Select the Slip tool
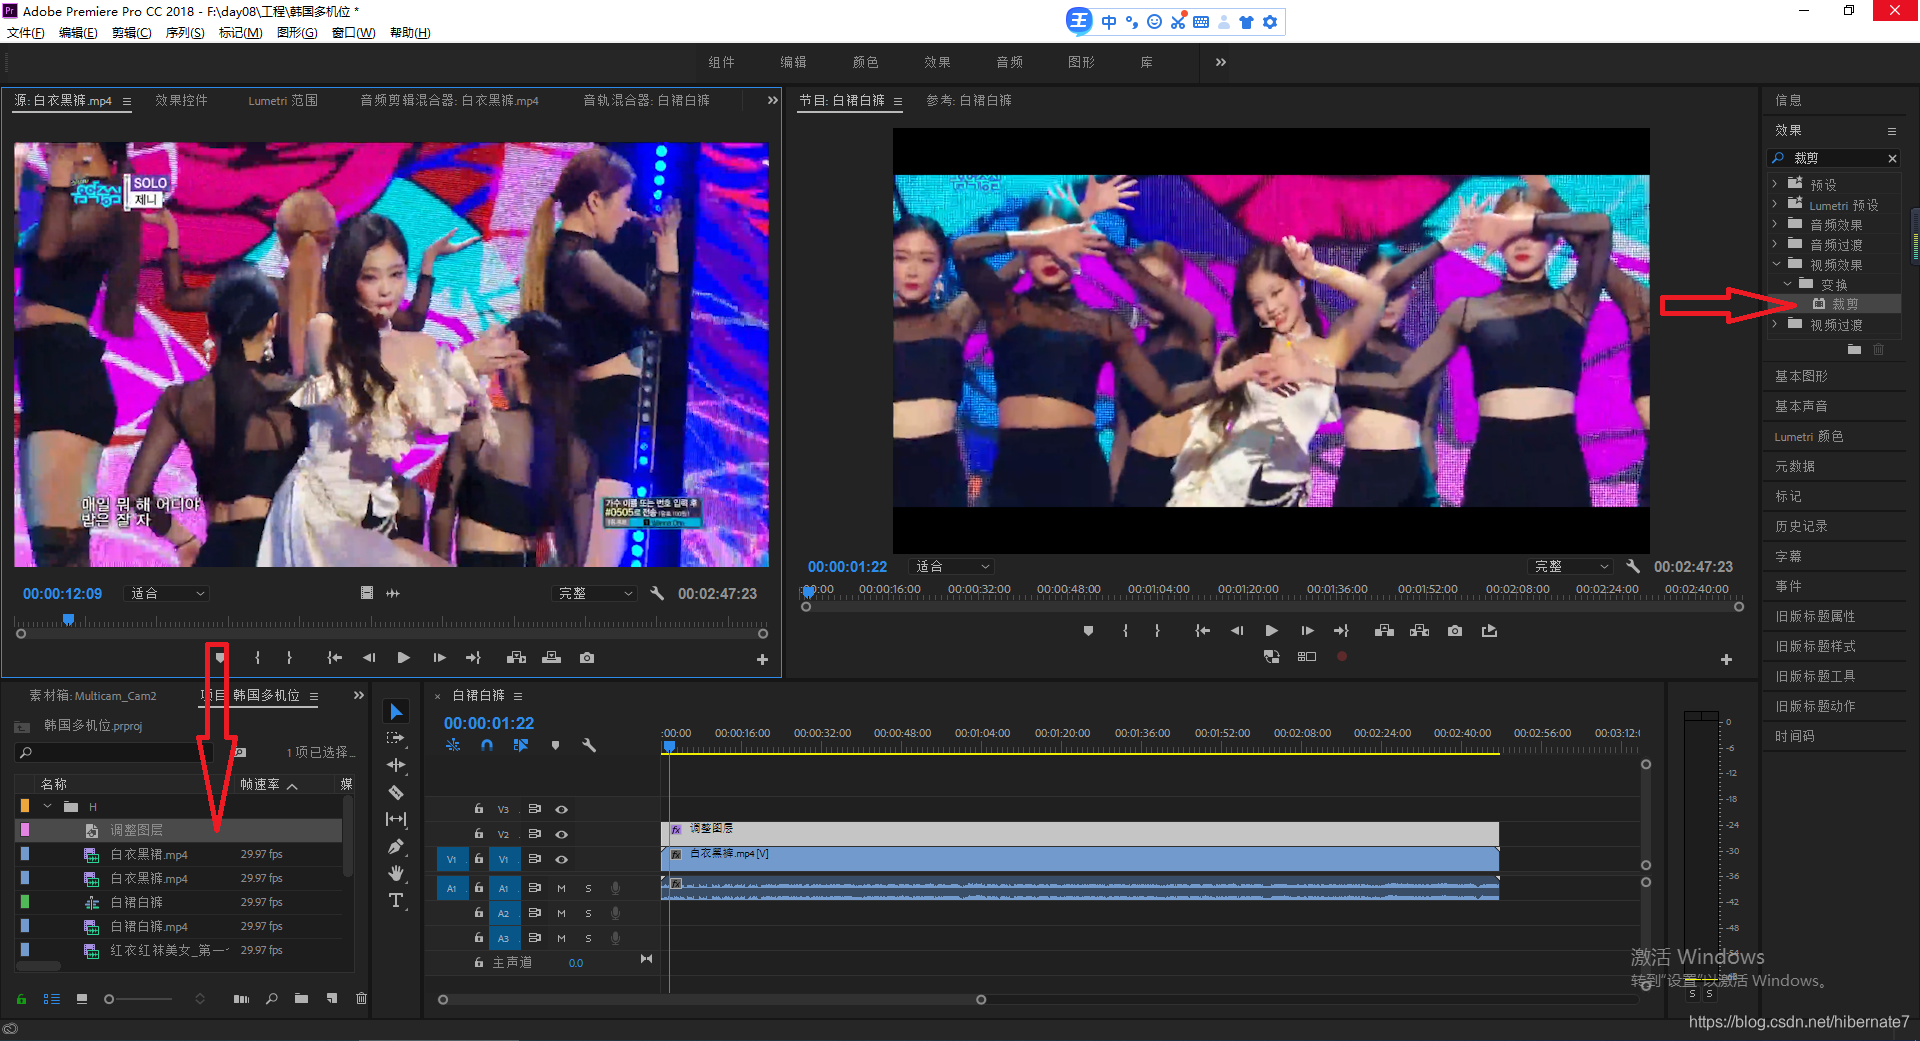This screenshot has height=1041, width=1920. pyautogui.click(x=396, y=819)
